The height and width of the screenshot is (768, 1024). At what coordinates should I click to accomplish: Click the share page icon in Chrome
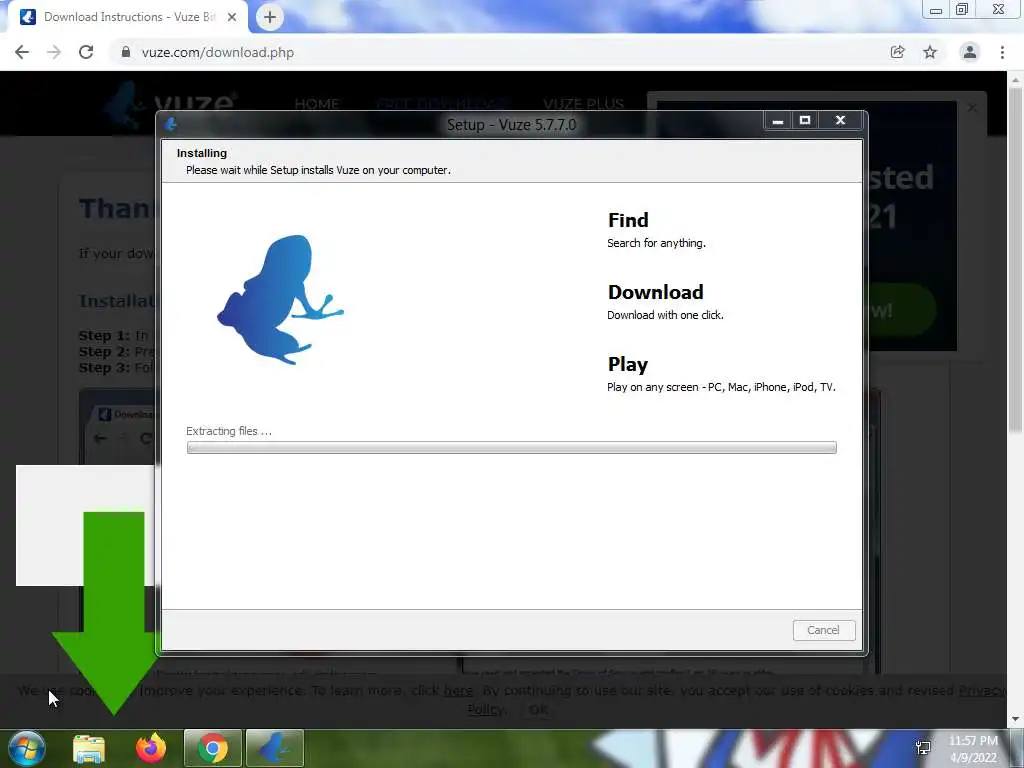pyautogui.click(x=897, y=52)
